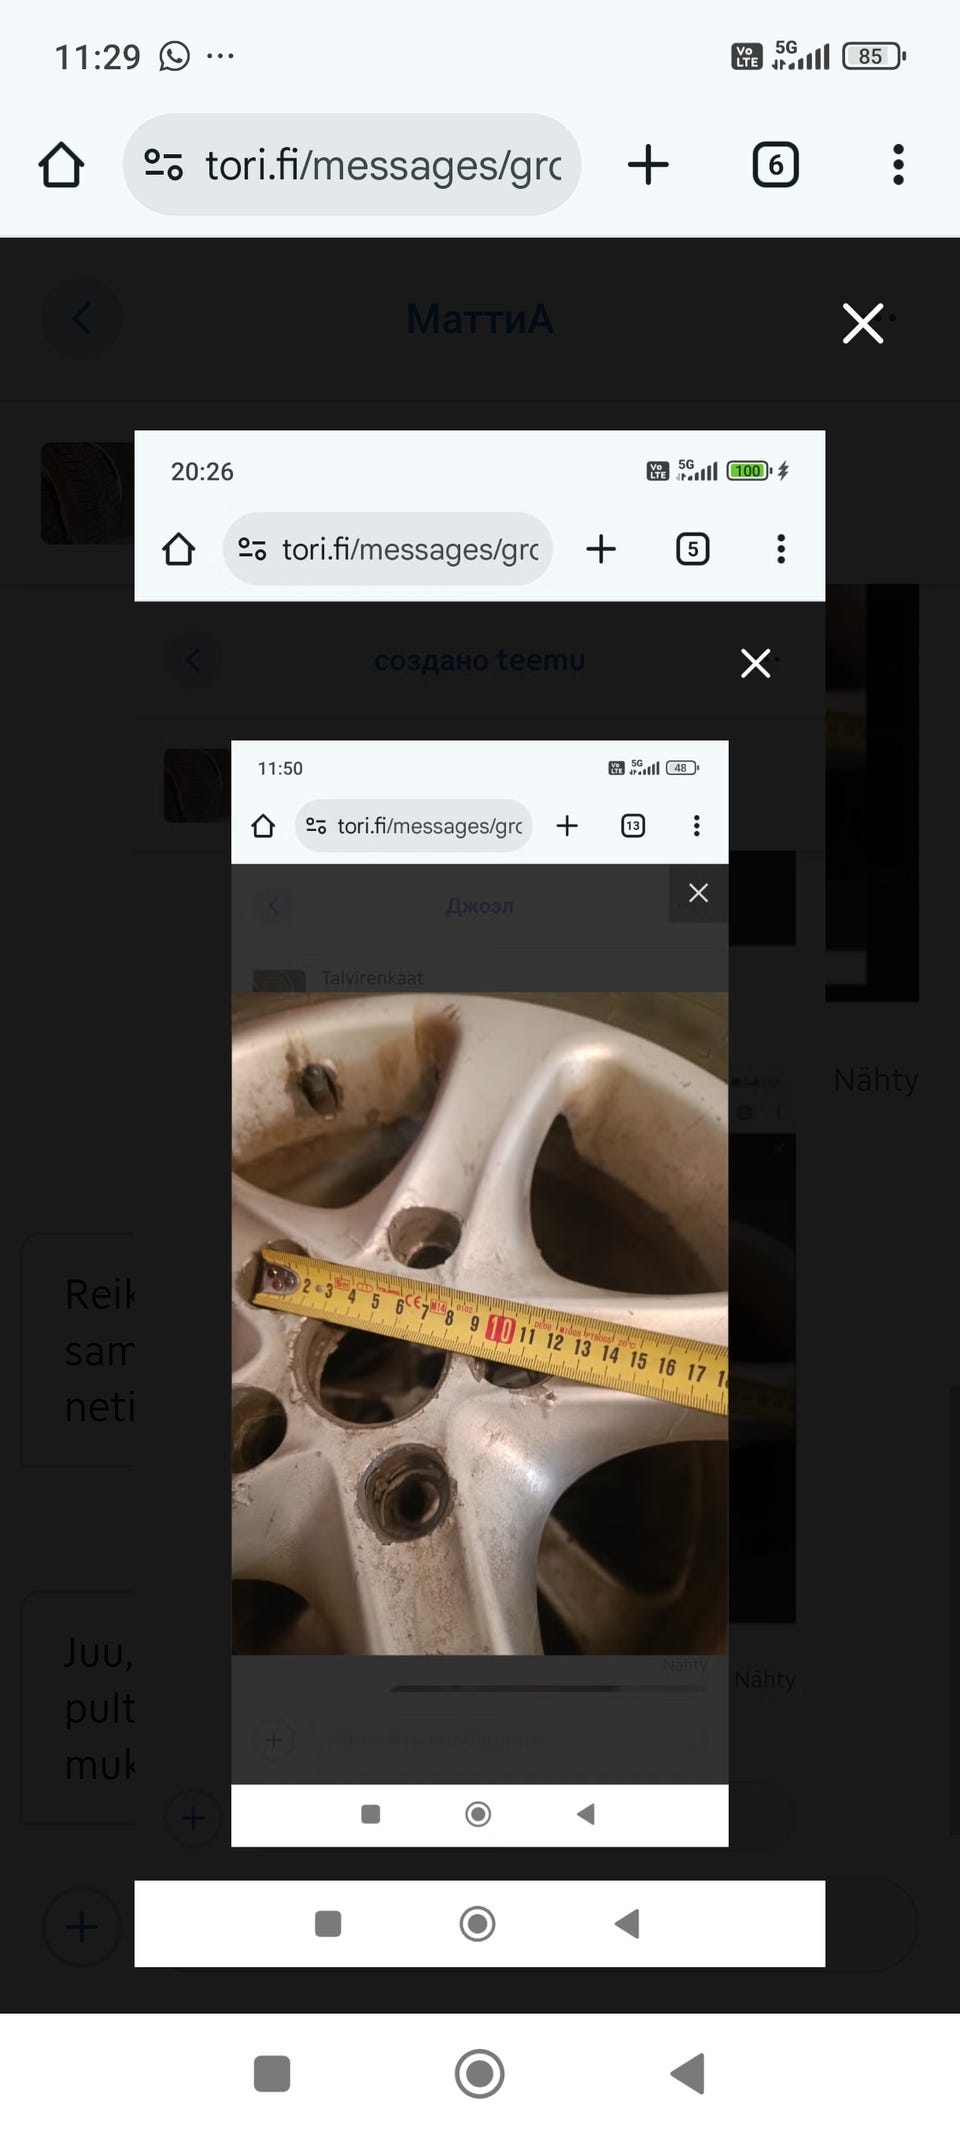Tap the outermost VoLTE status icon
Viewport: 960px width, 2134px height.
point(747,56)
